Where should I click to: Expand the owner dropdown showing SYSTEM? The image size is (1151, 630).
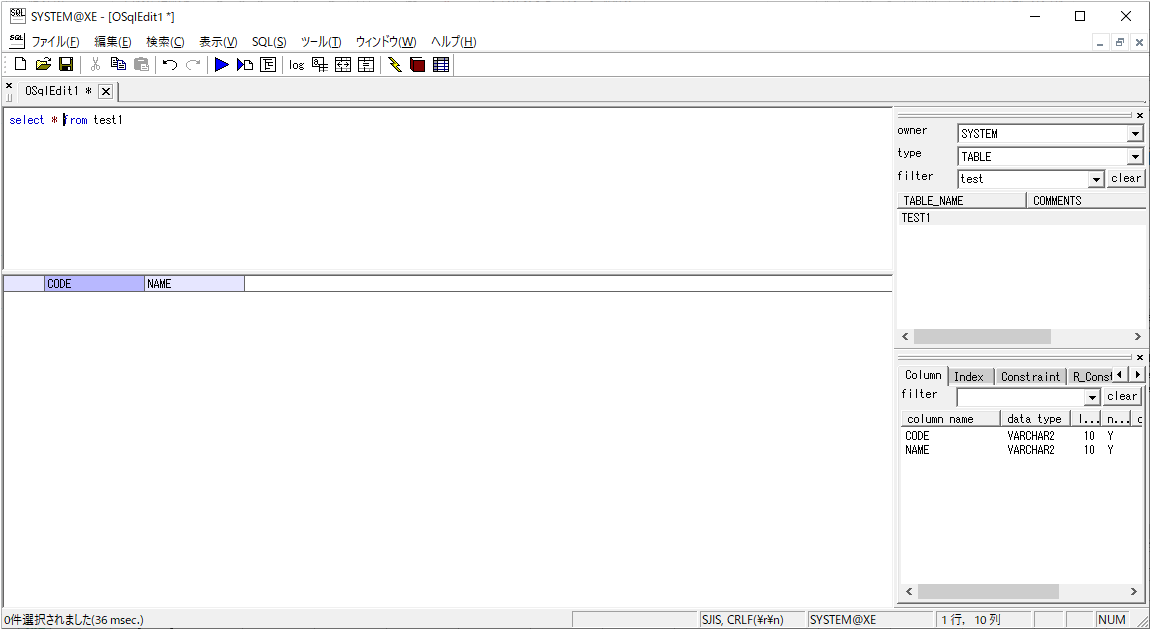1136,134
